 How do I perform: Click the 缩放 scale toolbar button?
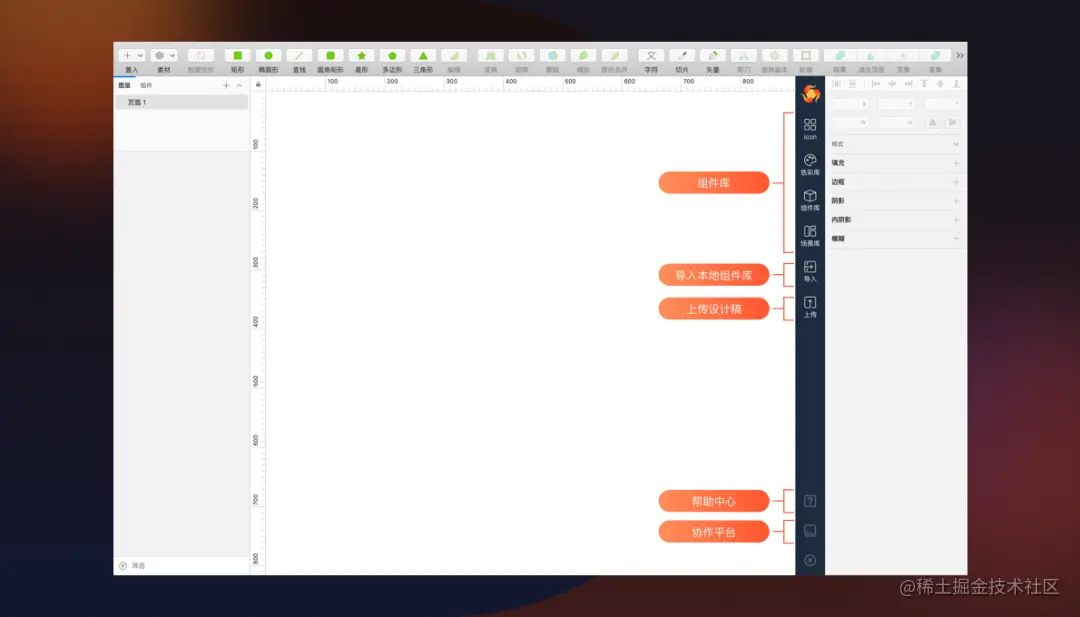[x=583, y=56]
